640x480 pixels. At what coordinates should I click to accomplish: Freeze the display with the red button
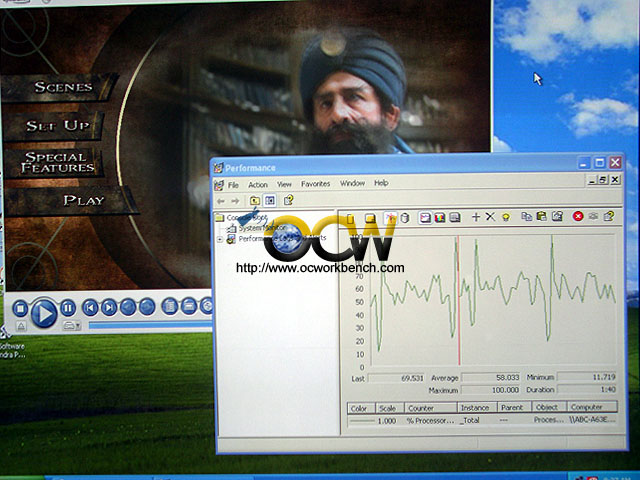point(578,216)
